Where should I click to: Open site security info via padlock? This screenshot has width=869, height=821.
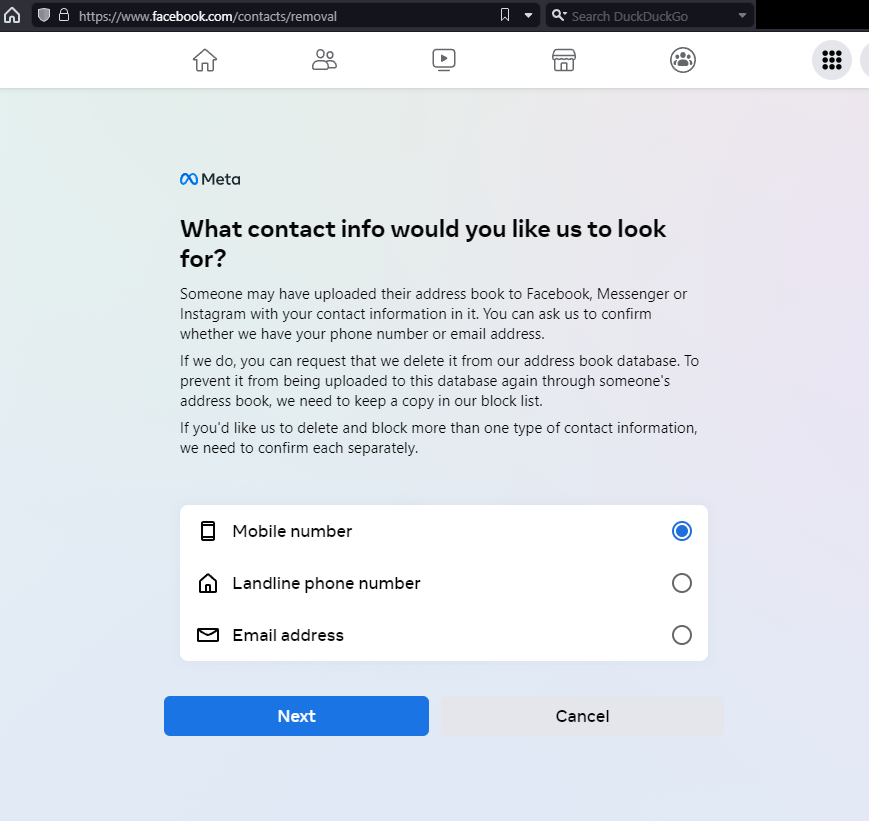click(x=62, y=15)
